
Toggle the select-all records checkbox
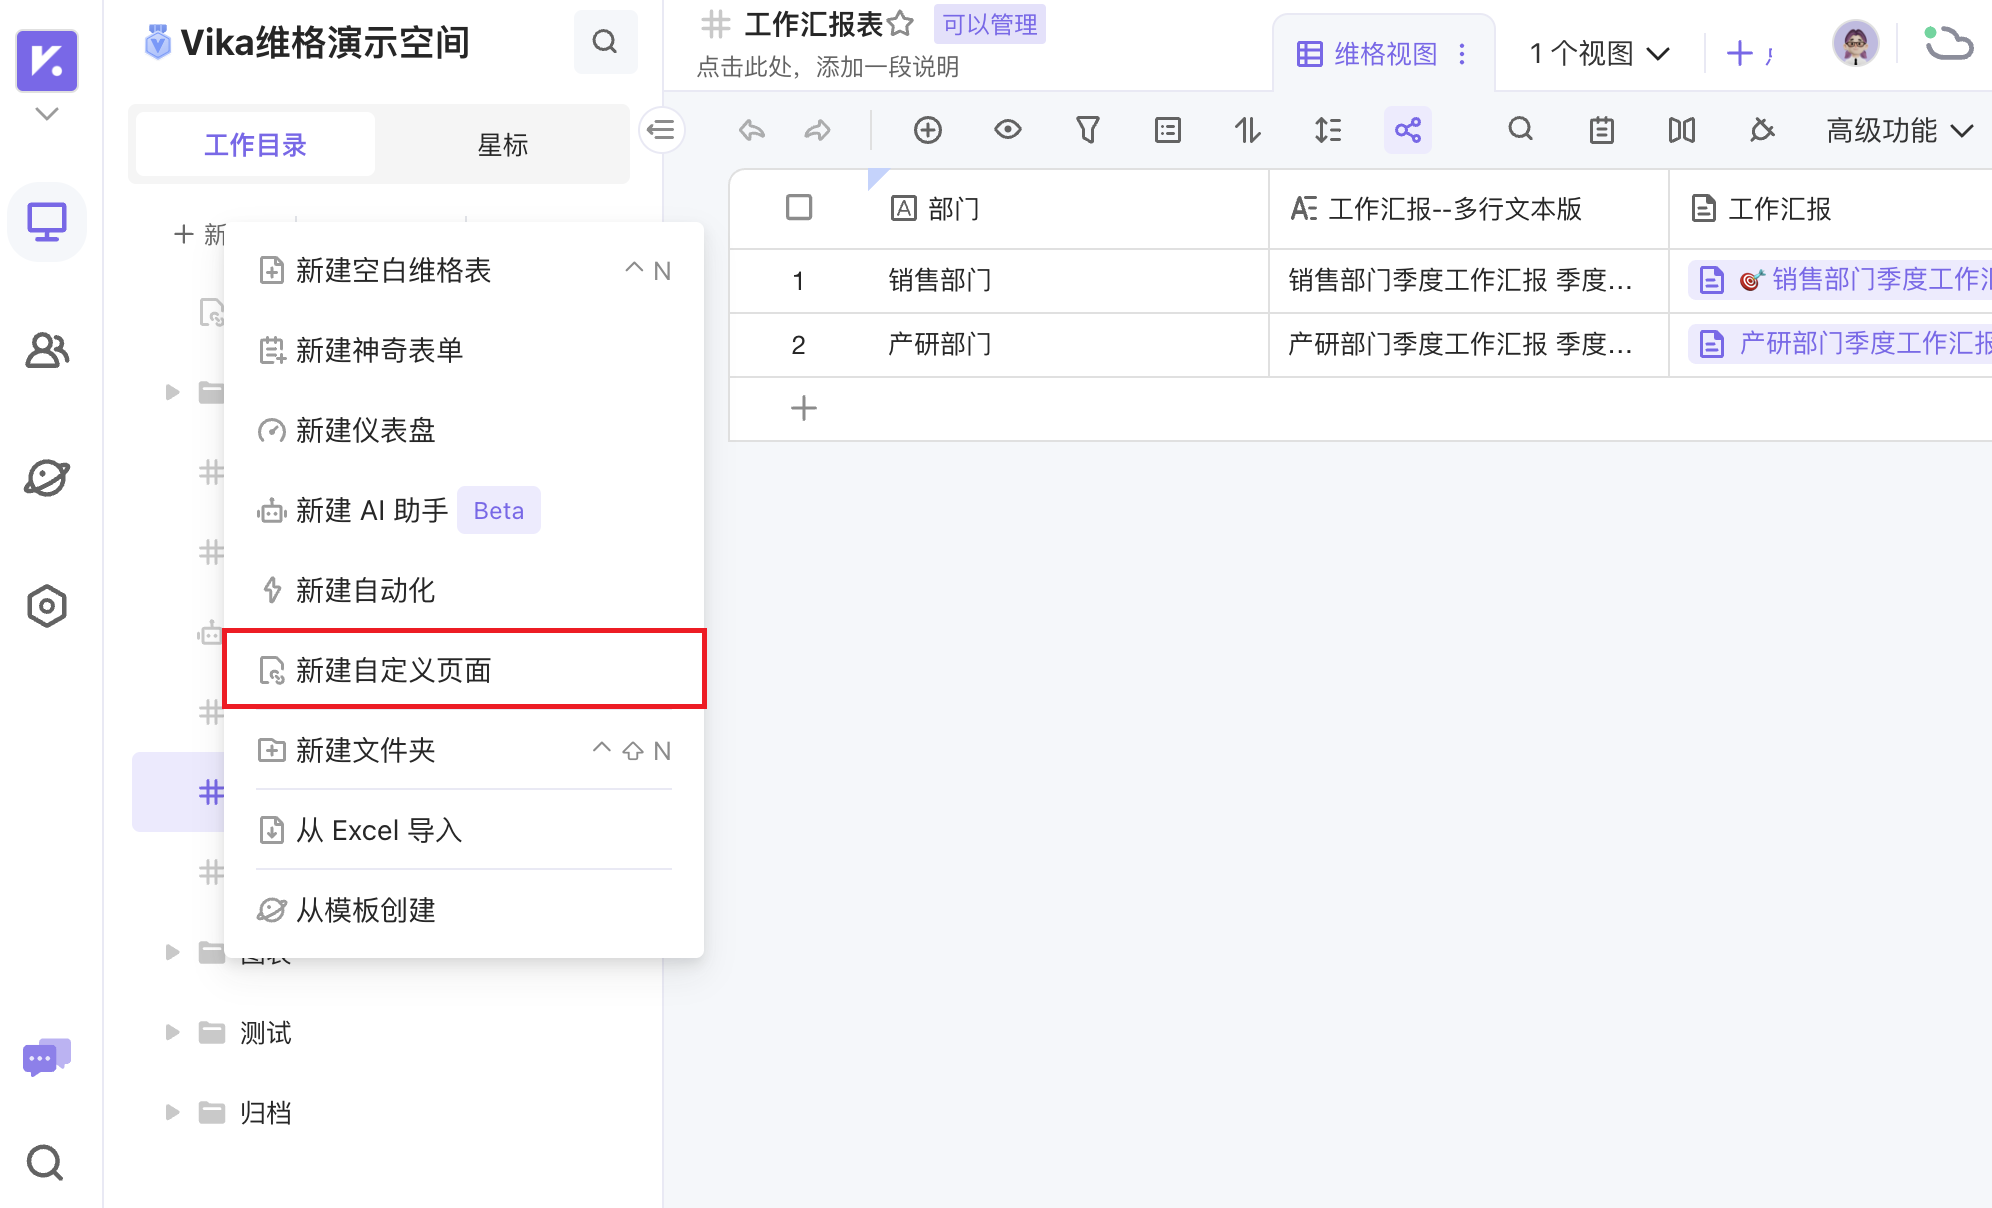(x=797, y=207)
